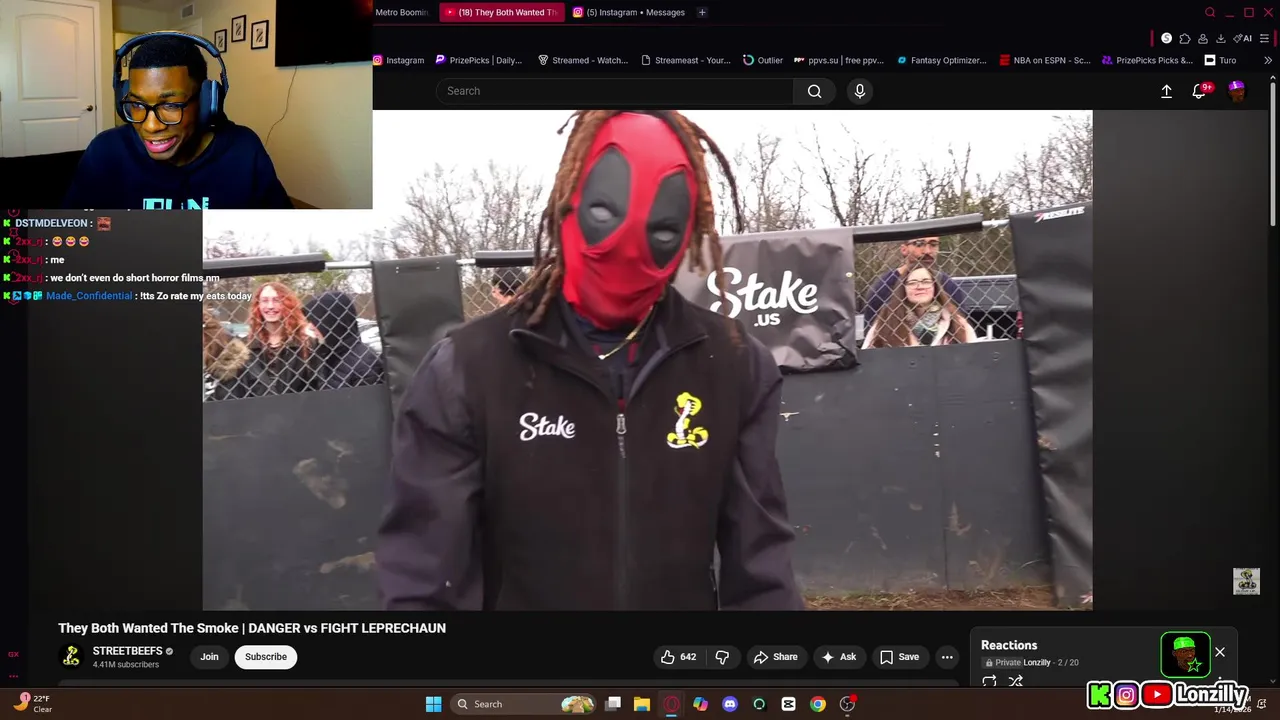Open the S extension icon in toolbar
Screen dimensions: 1280x720
[x=1166, y=38]
